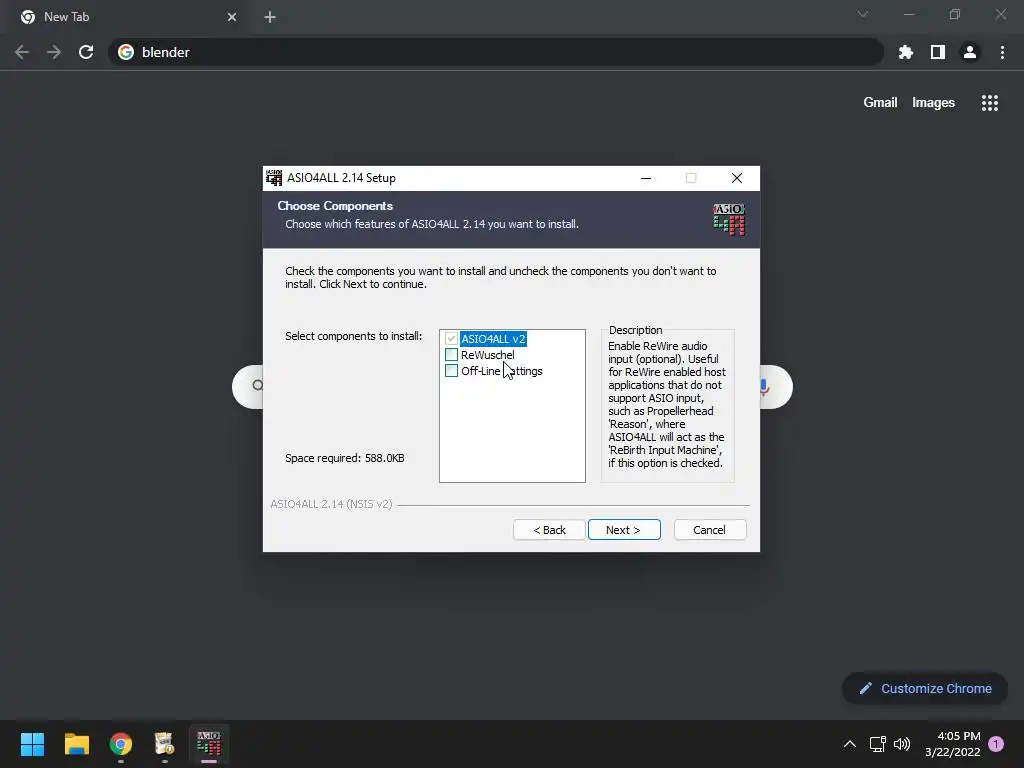Viewport: 1024px width, 768px height.
Task: Open the Images link
Action: point(933,103)
